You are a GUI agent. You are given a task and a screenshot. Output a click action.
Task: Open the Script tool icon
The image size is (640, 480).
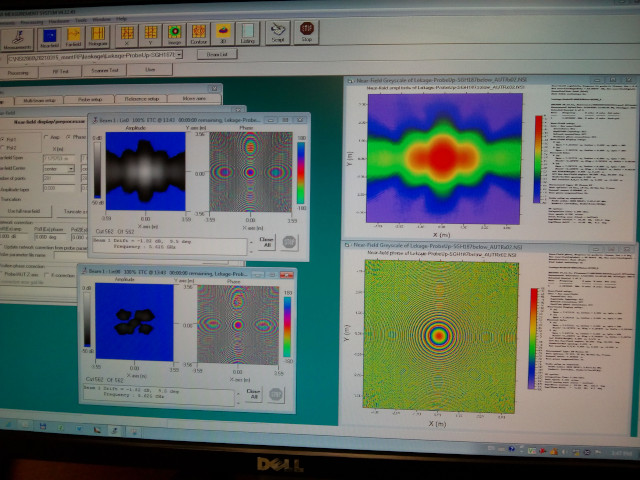pyautogui.click(x=277, y=34)
